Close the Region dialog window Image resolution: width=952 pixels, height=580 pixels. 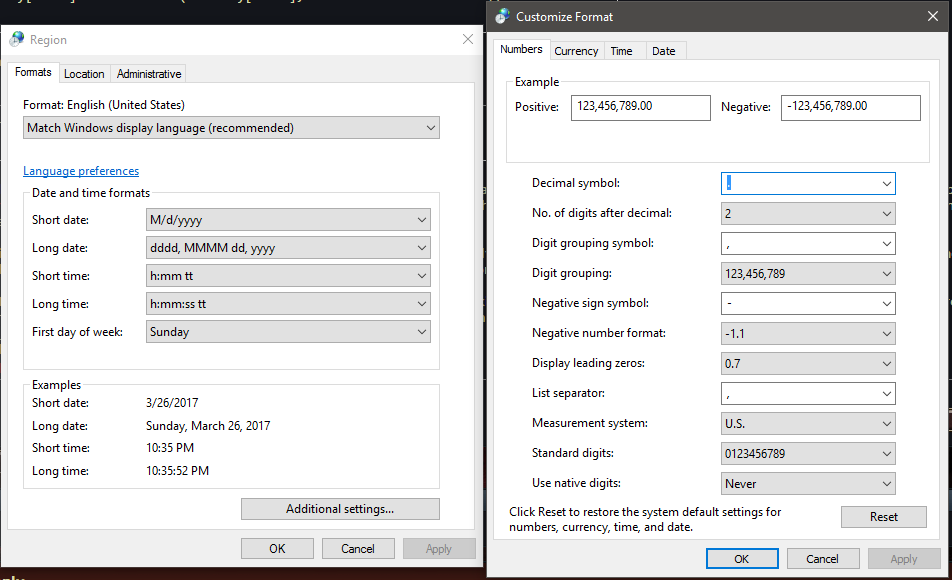click(467, 40)
